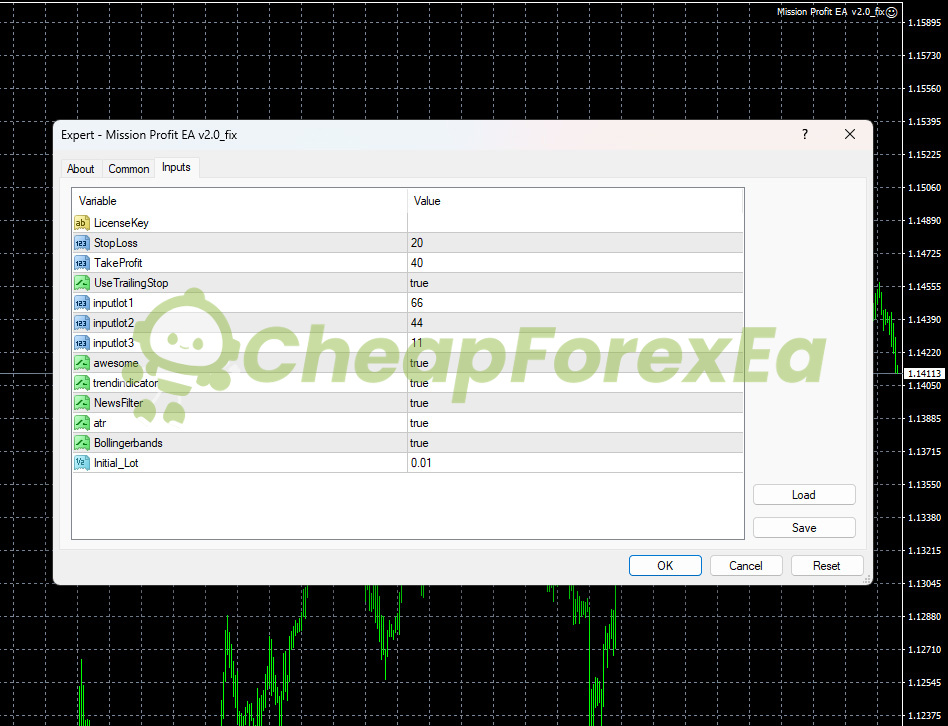This screenshot has width=948, height=726.
Task: Click the 1.13045 price scale label
Action: [x=924, y=583]
